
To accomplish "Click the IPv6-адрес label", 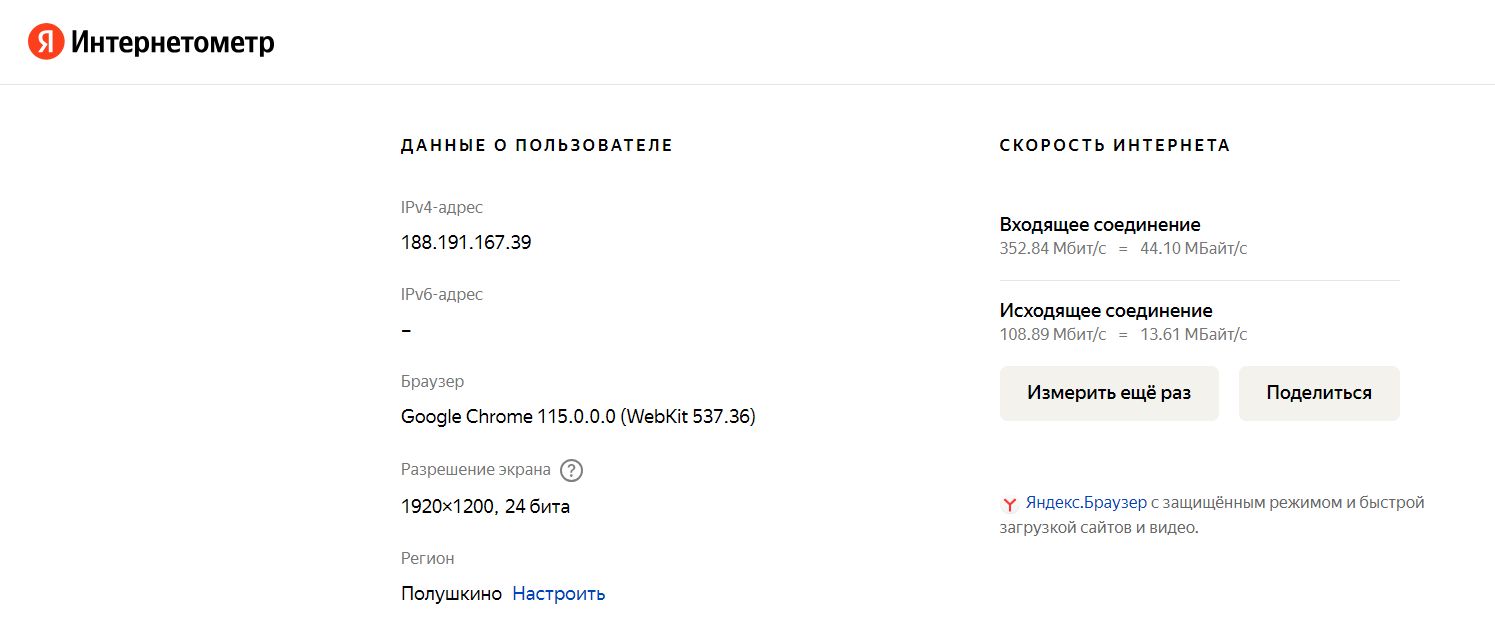I will pyautogui.click(x=442, y=295).
